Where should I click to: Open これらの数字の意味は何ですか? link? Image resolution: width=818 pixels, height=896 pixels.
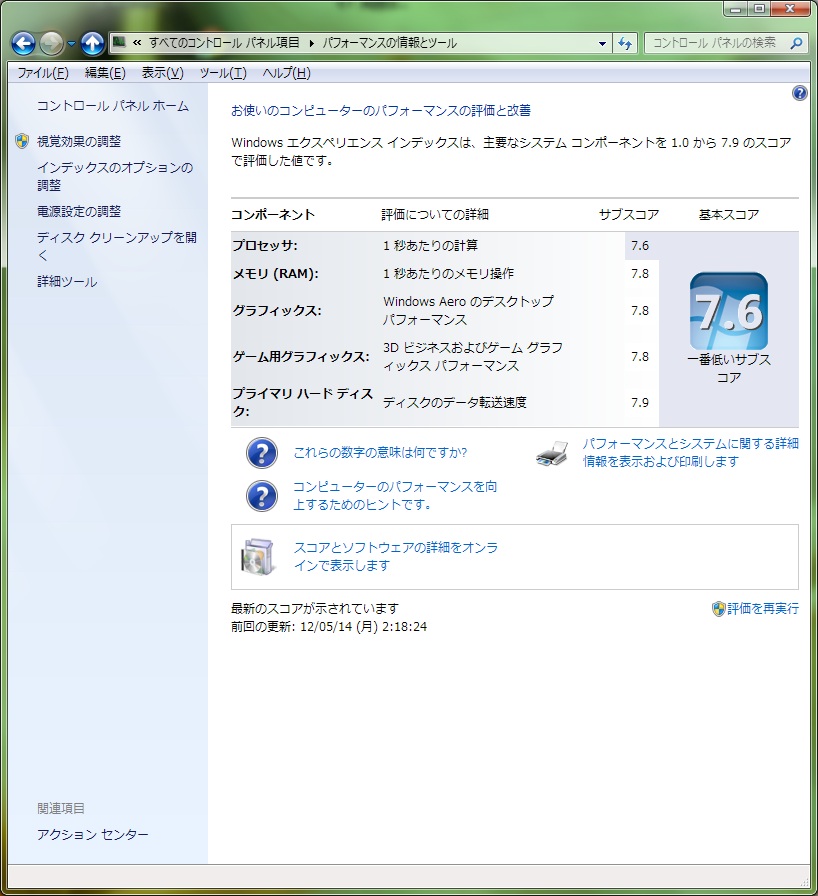380,453
